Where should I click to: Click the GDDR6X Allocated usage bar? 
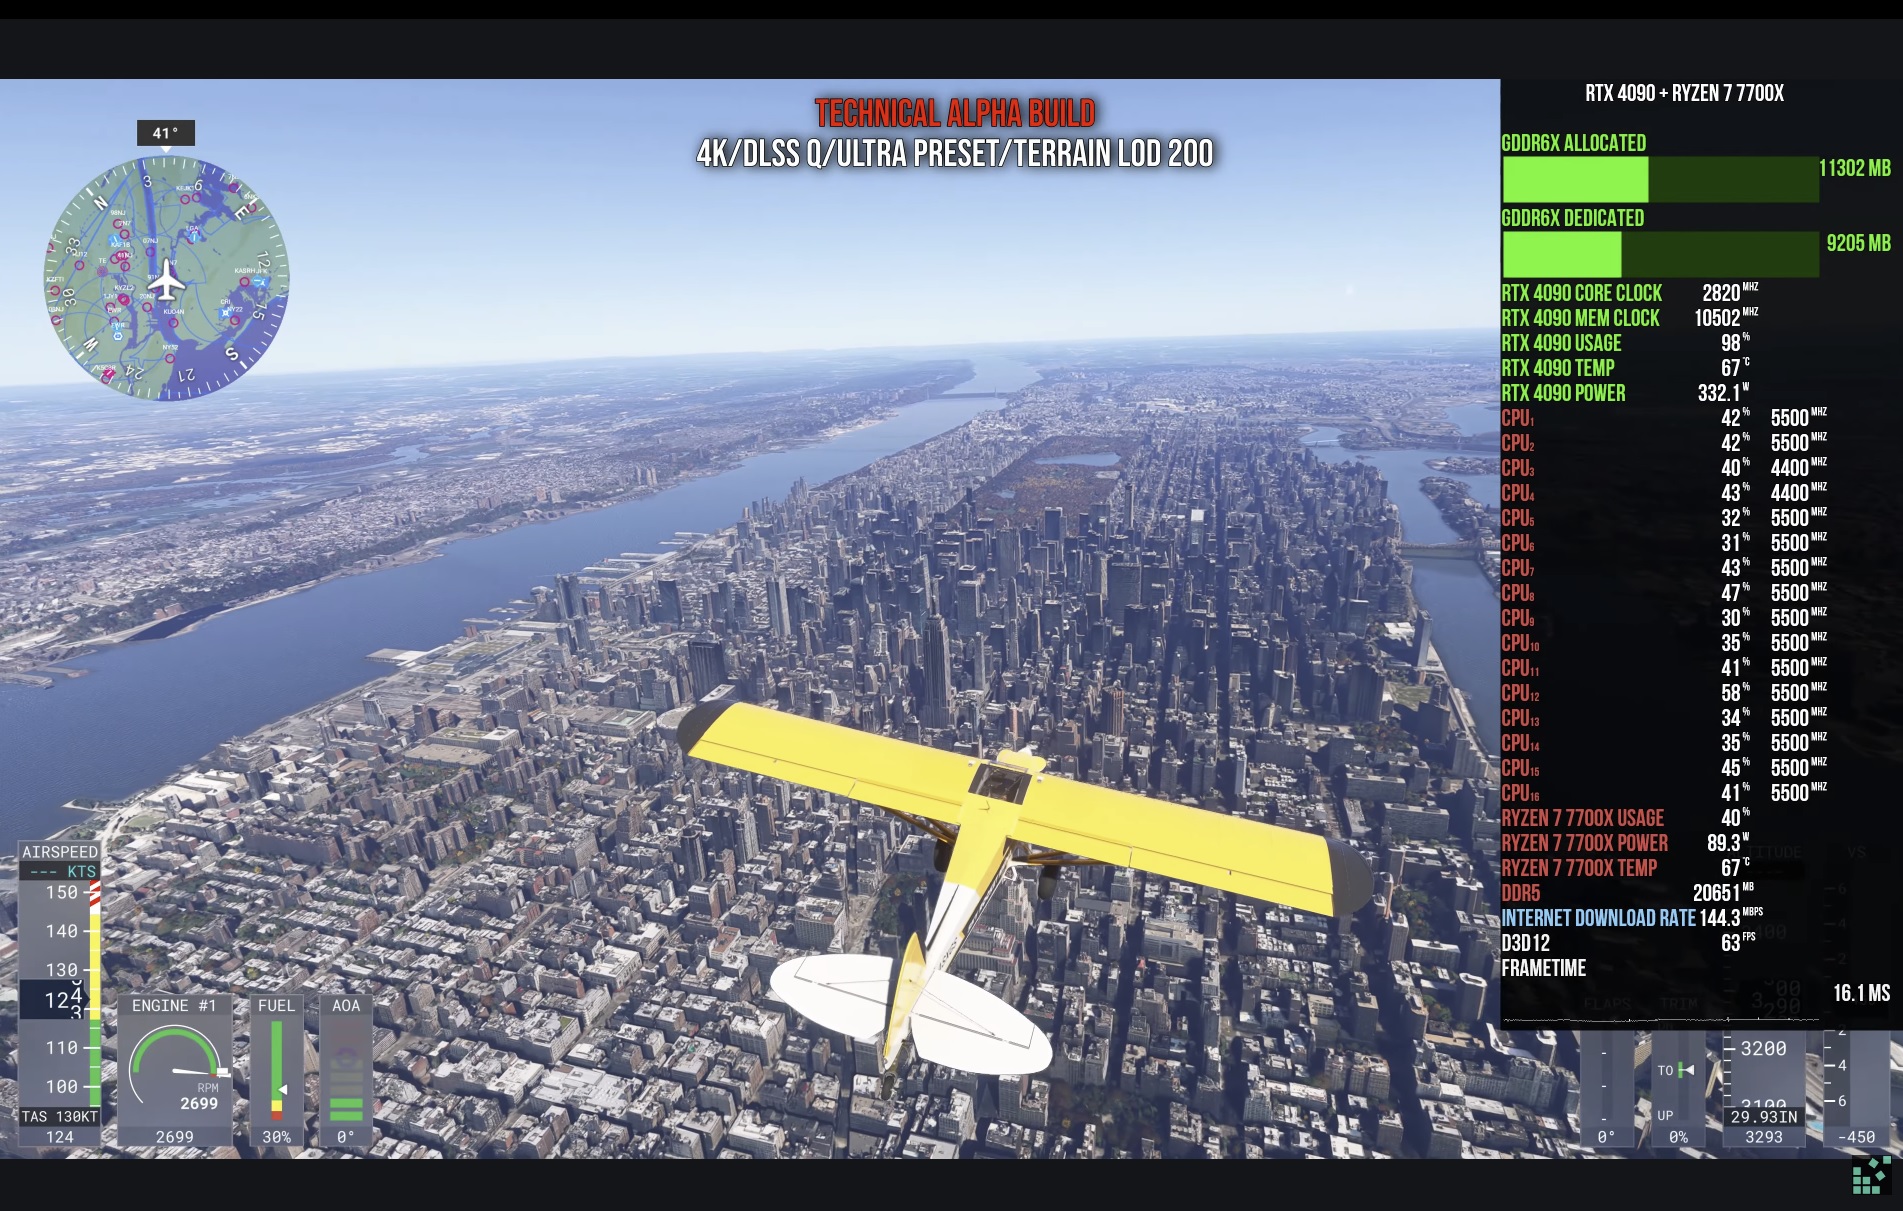pyautogui.click(x=1660, y=180)
